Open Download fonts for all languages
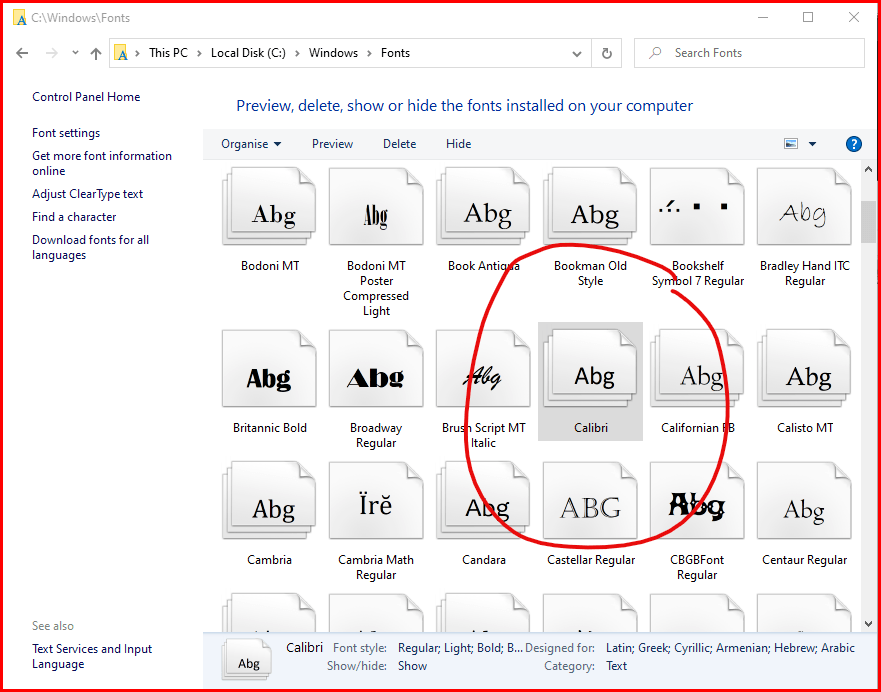This screenshot has height=692, width=881. [90, 248]
